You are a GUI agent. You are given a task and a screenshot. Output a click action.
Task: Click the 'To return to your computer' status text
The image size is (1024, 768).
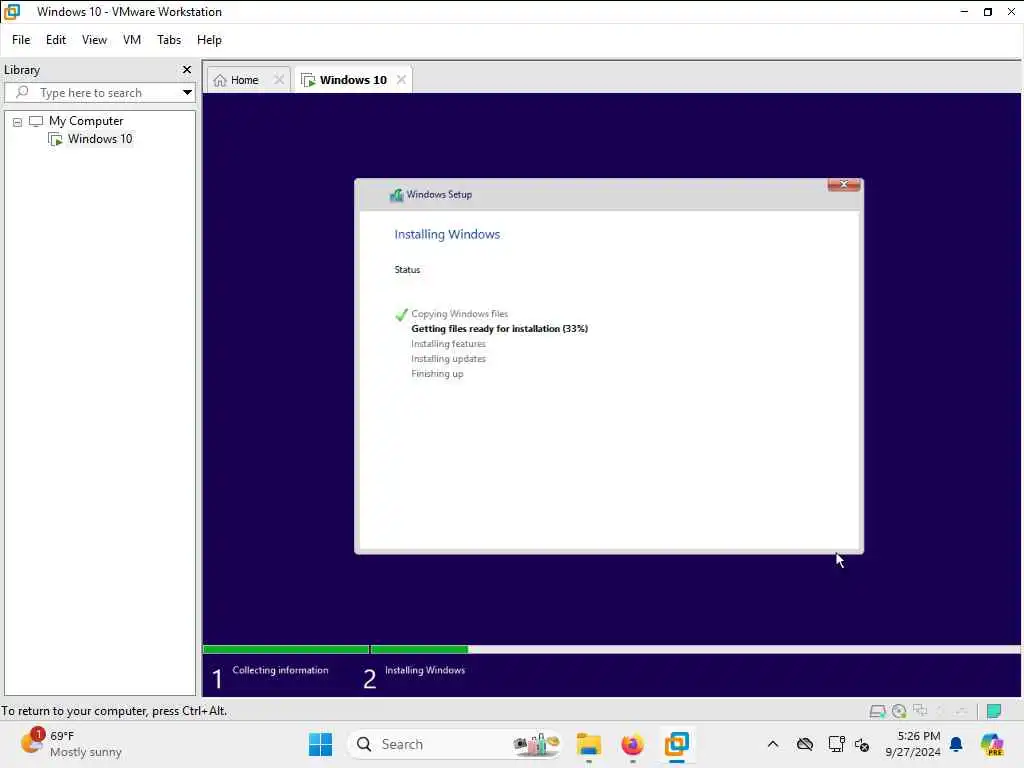[114, 711]
